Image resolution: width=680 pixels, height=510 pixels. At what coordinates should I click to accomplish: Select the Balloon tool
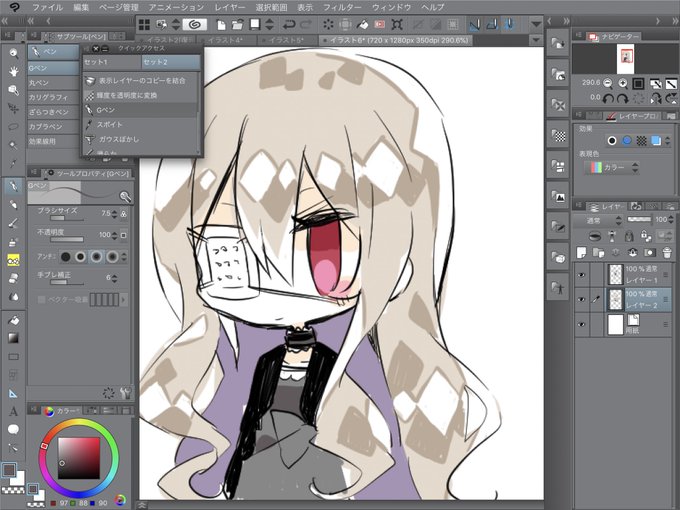13,429
